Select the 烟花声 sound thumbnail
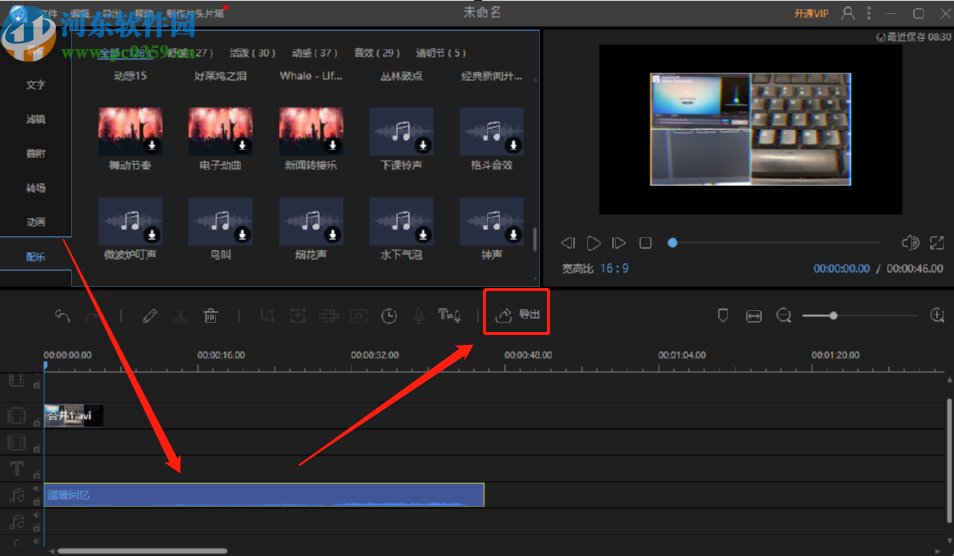Screen dimensions: 954x556 click(x=310, y=221)
